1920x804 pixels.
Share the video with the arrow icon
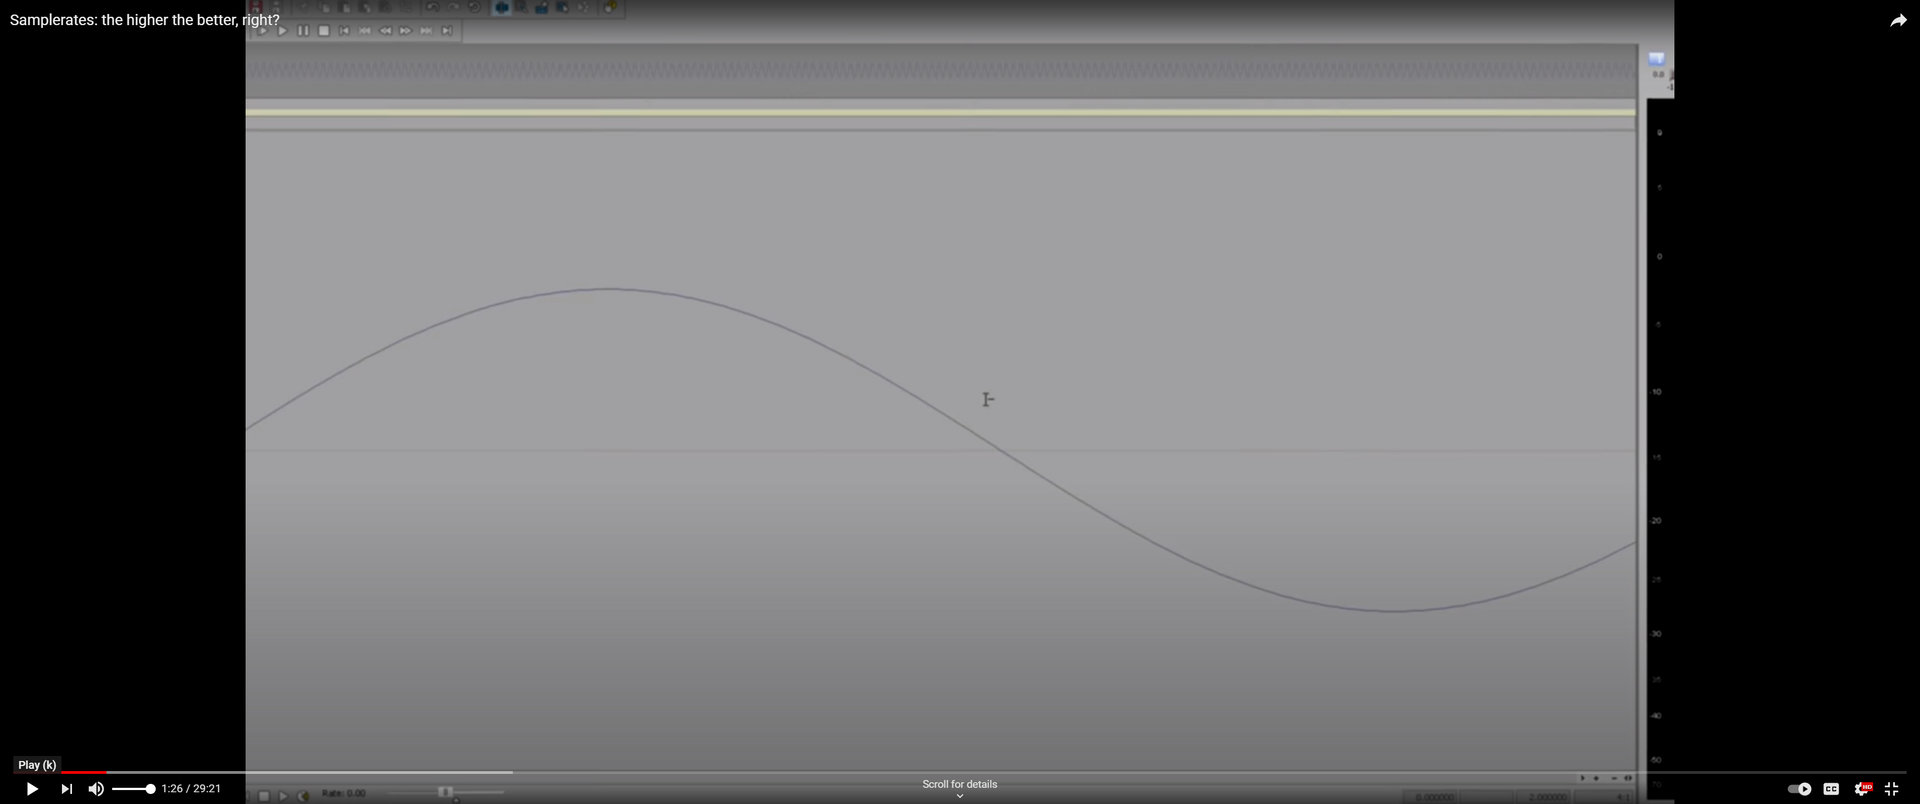click(x=1898, y=20)
